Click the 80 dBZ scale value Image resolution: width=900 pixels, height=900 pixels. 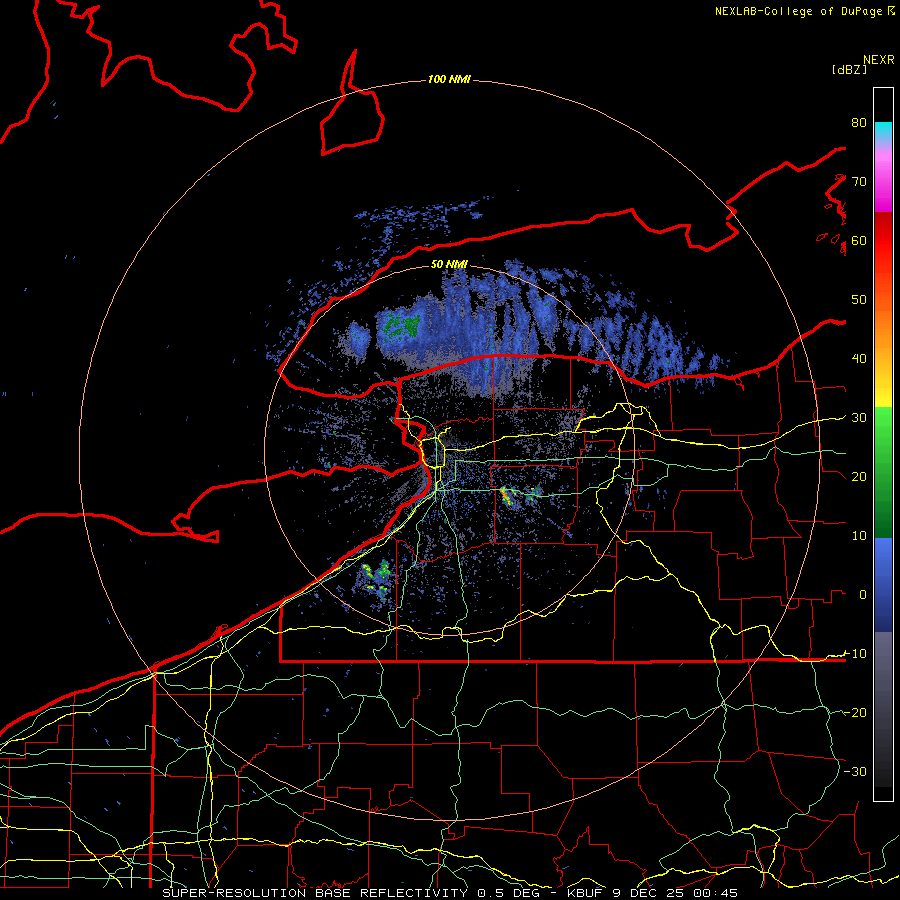[859, 122]
